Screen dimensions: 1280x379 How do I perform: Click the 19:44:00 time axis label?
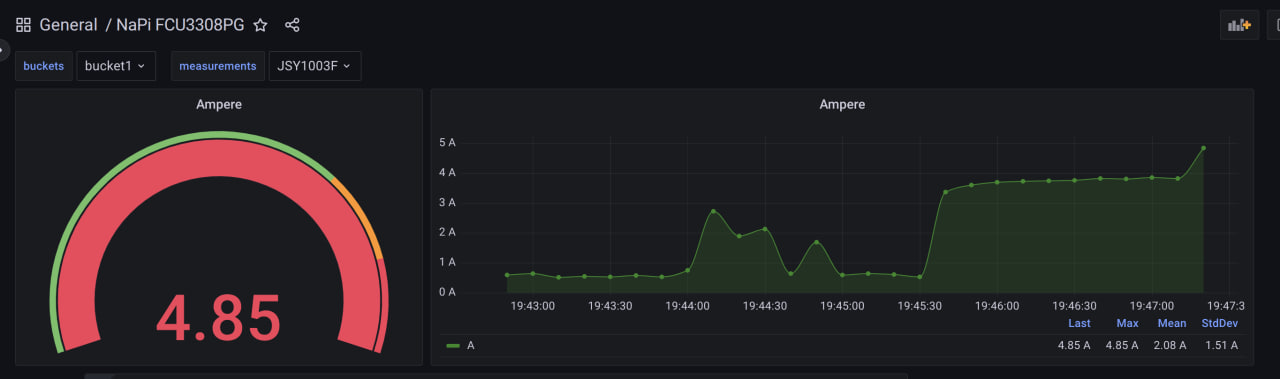tap(688, 306)
